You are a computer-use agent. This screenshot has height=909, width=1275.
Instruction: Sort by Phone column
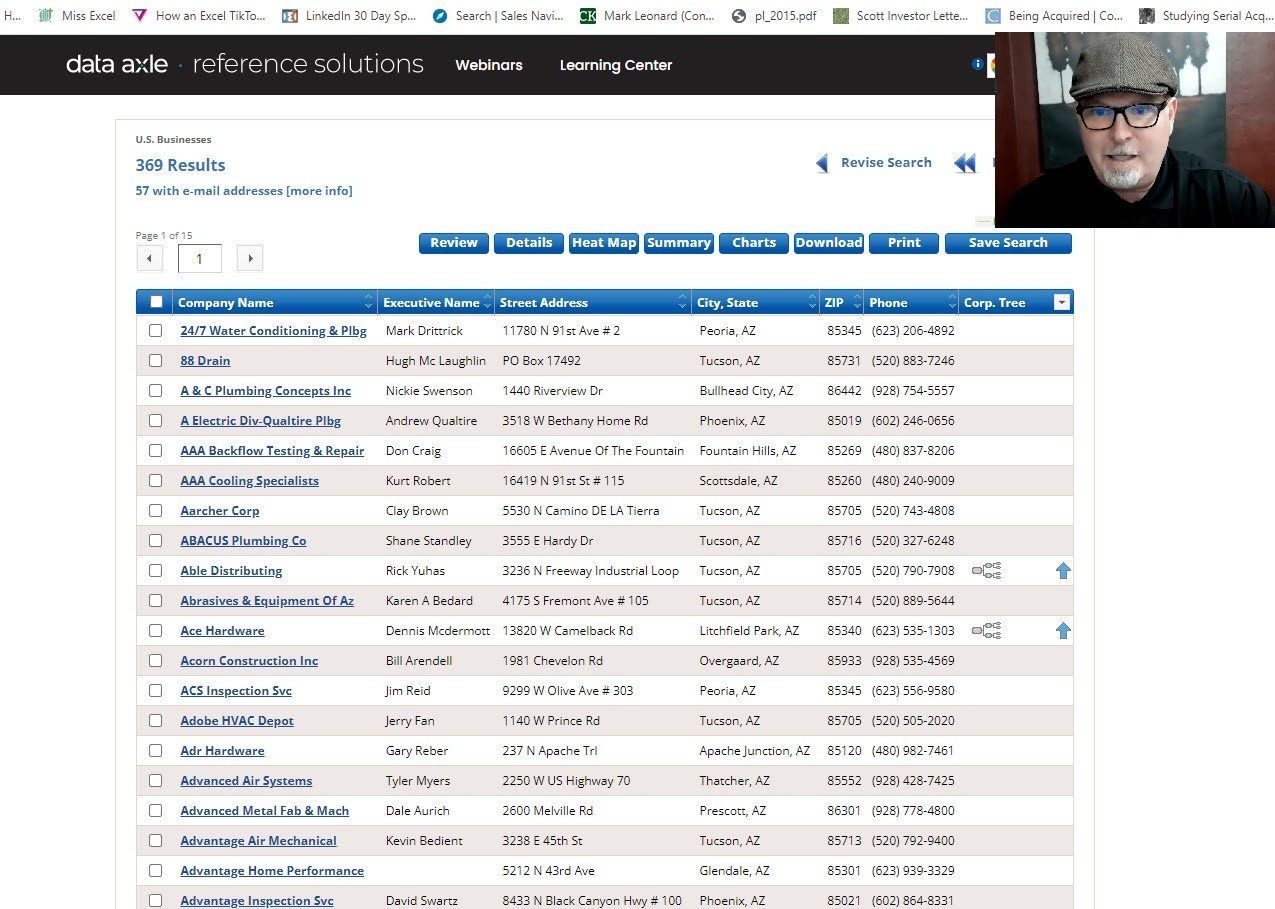coord(911,302)
